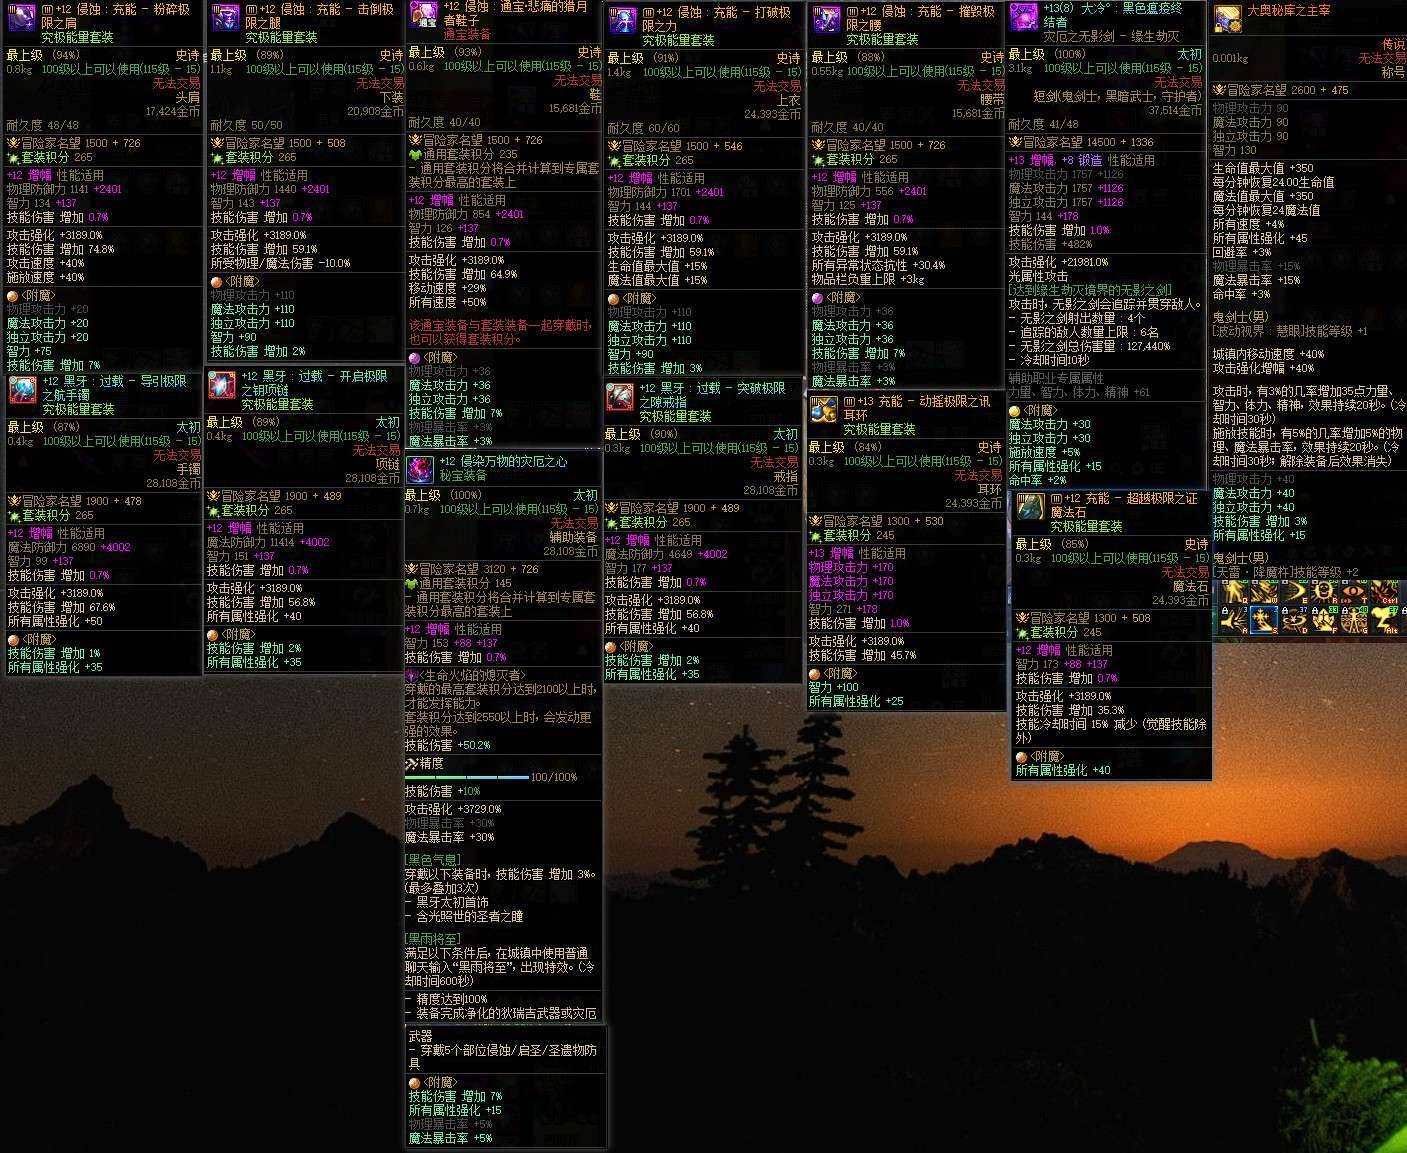The image size is (1407, 1153).
Task: Click the 开启极限之钥项链 necklace icon
Action: point(221,385)
